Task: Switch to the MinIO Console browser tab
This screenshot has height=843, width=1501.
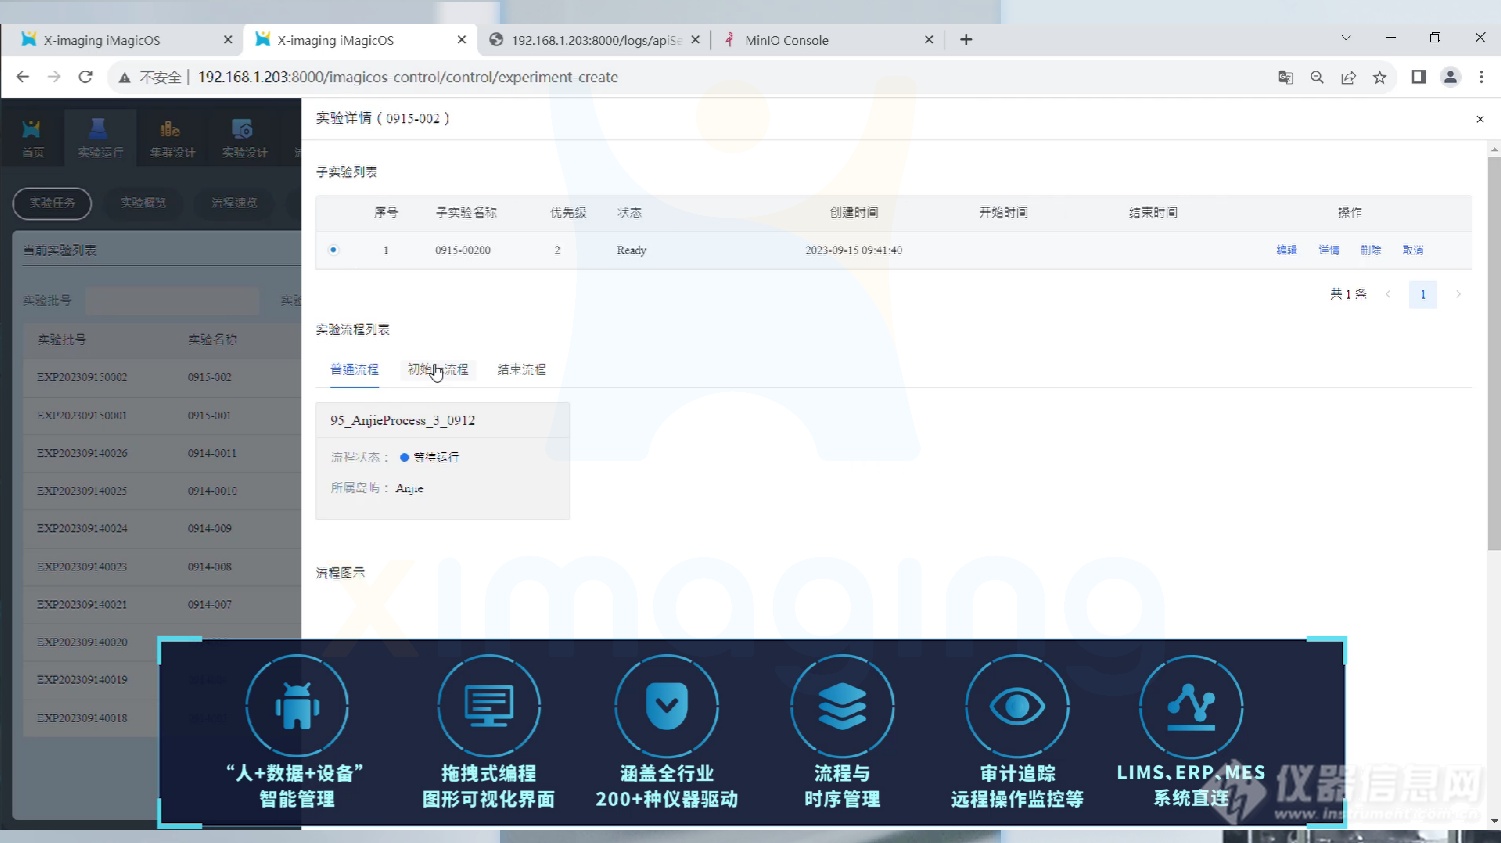Action: (x=790, y=39)
